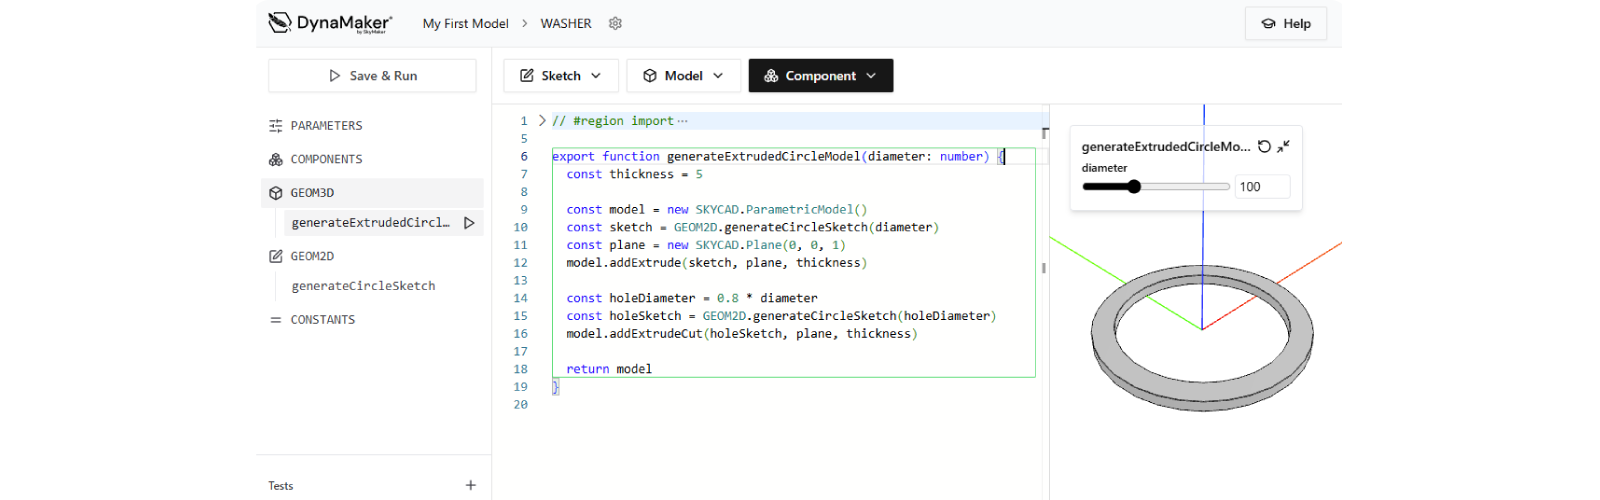Click the cube icon in Model button

tap(650, 76)
